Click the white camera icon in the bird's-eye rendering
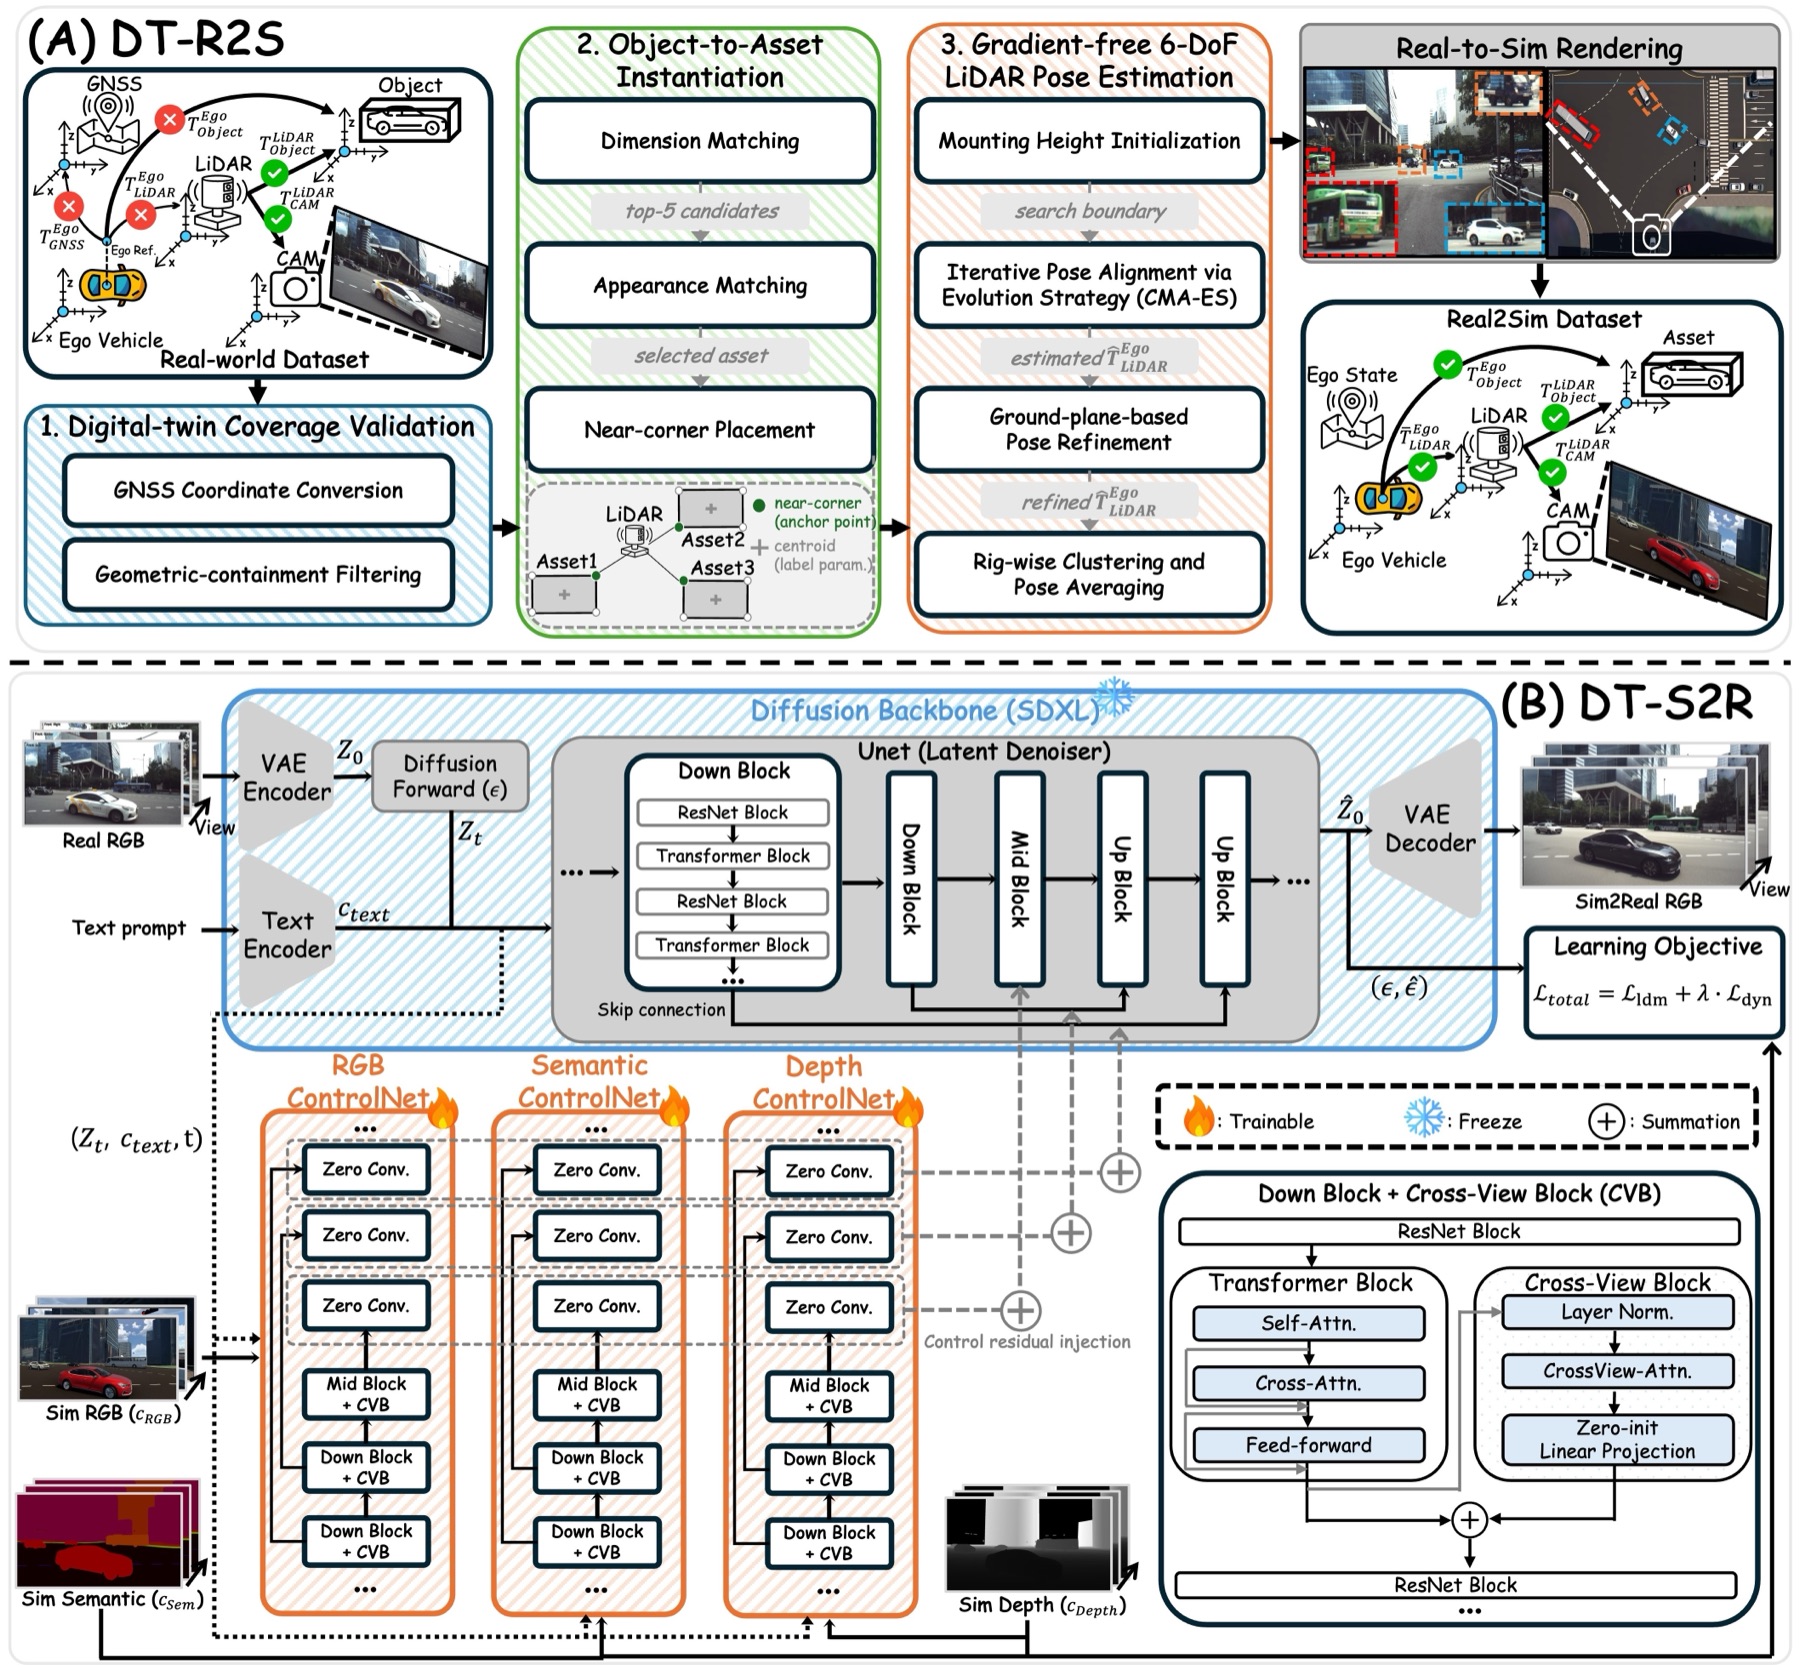 coord(1651,237)
